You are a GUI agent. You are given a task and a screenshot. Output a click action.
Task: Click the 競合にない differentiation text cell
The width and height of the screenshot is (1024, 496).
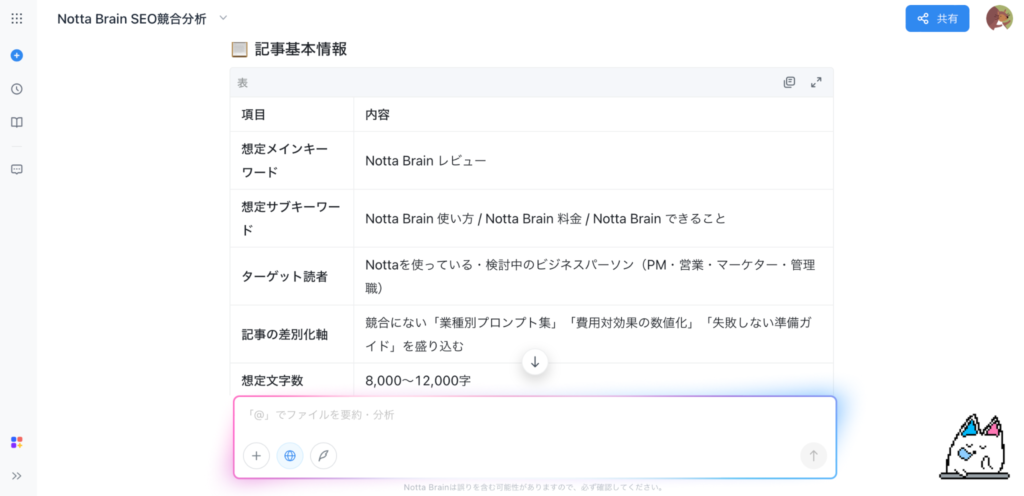pyautogui.click(x=594, y=335)
